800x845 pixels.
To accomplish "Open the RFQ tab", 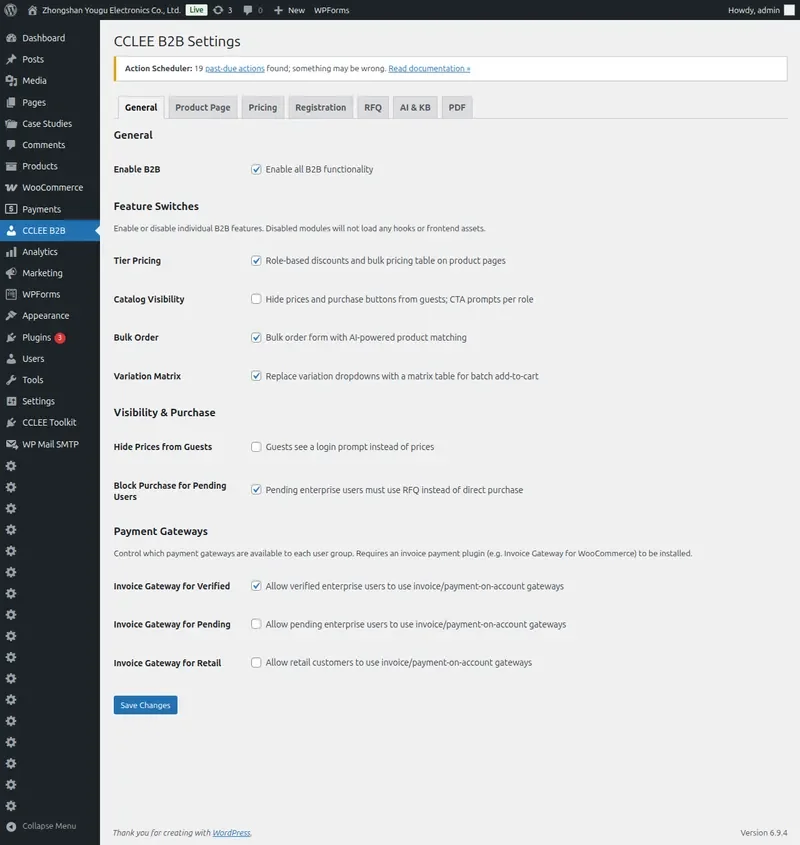I will click(373, 107).
